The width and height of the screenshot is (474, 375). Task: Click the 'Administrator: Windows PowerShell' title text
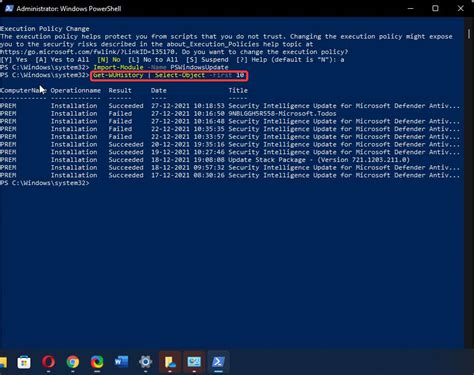point(69,9)
